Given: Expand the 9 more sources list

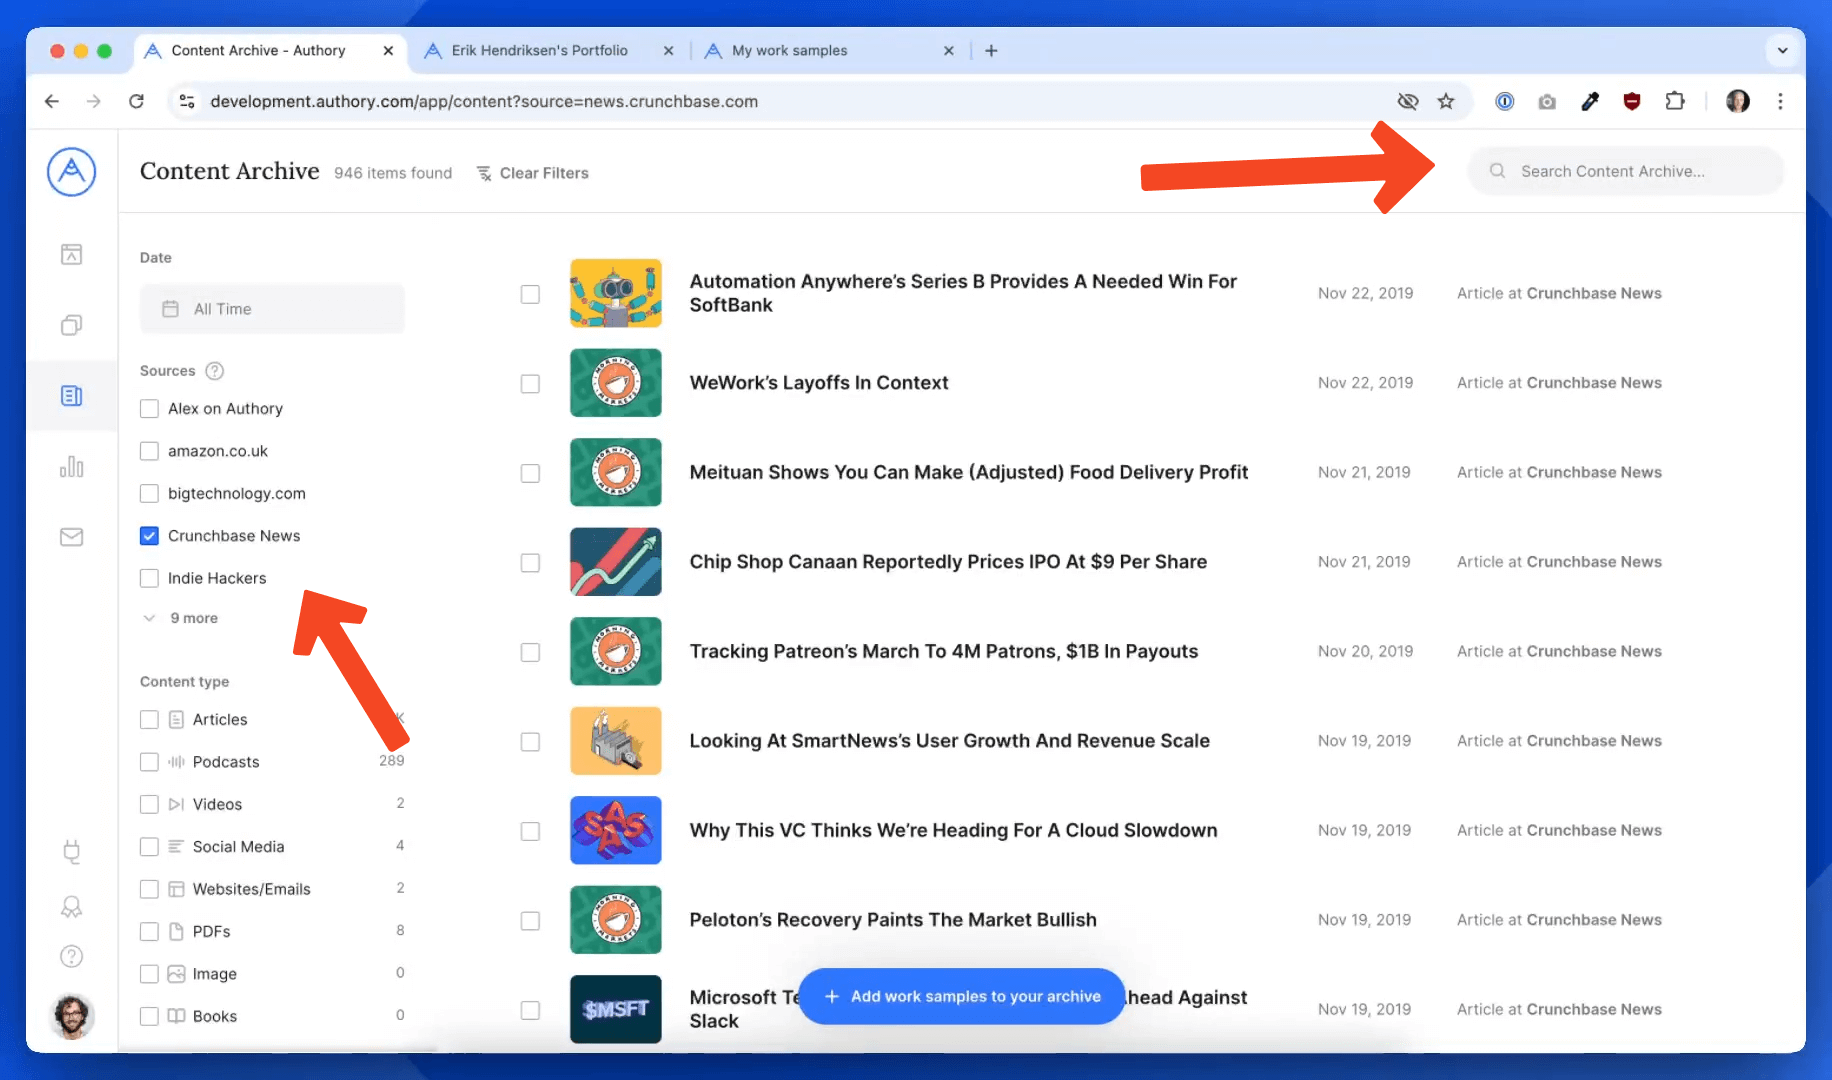Looking at the screenshot, I should (181, 618).
